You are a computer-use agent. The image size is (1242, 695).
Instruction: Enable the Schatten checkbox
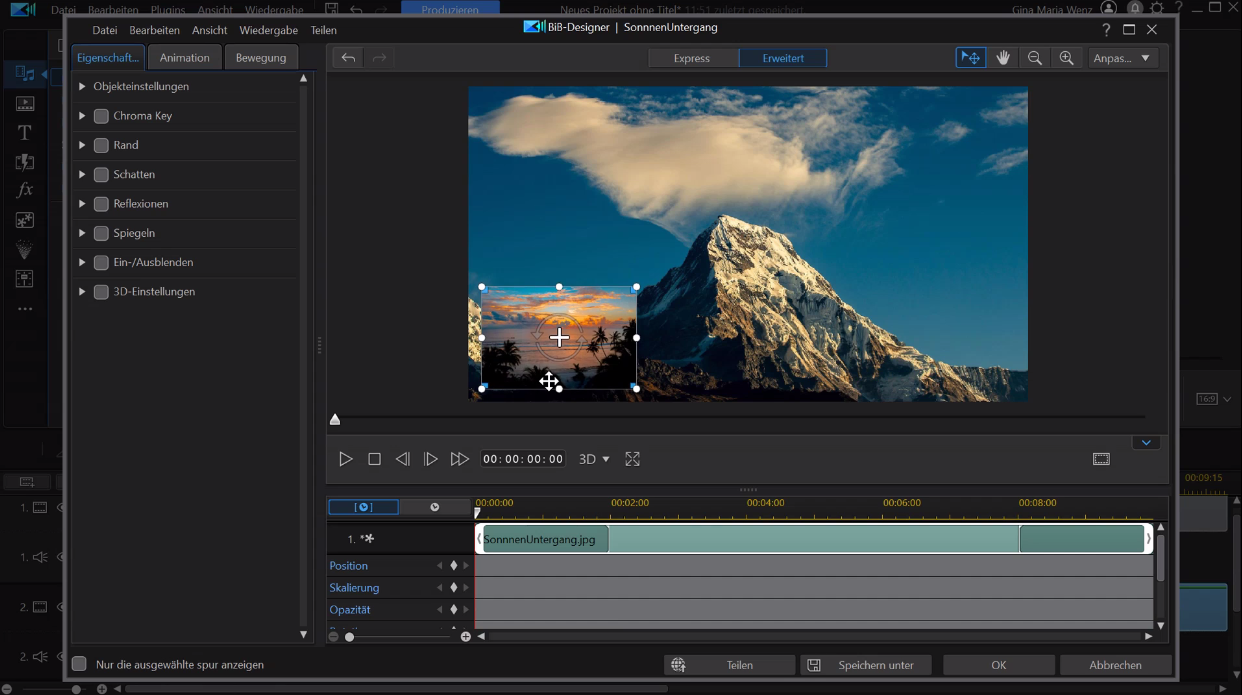point(101,174)
